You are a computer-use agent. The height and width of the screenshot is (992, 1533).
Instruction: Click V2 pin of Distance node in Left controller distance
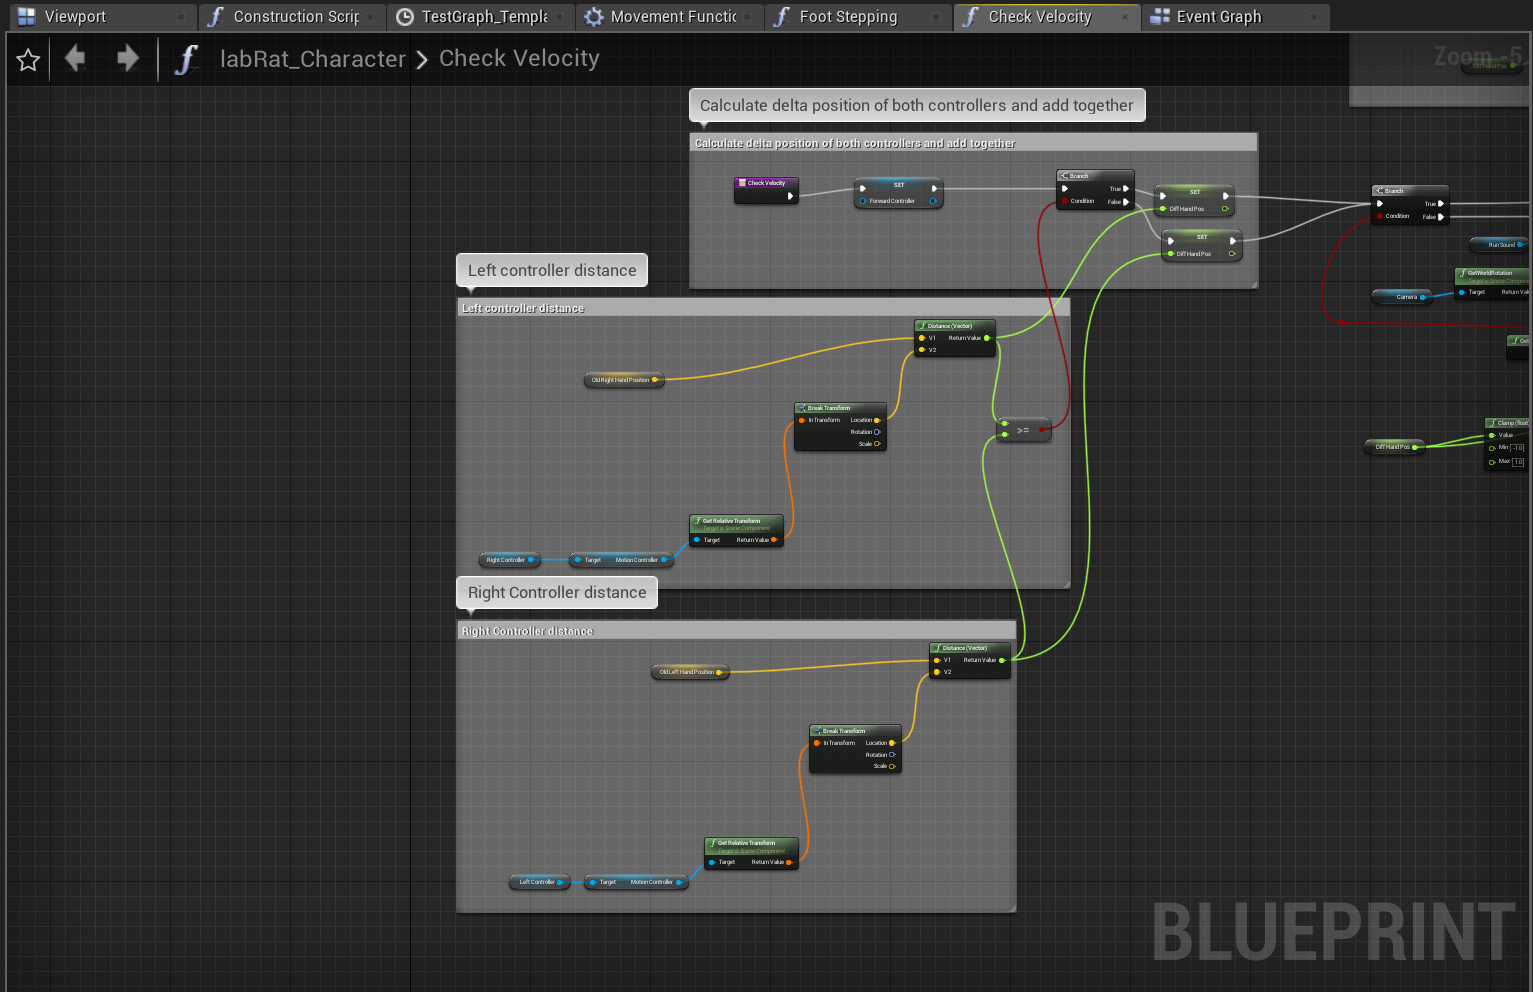pyautogui.click(x=922, y=350)
